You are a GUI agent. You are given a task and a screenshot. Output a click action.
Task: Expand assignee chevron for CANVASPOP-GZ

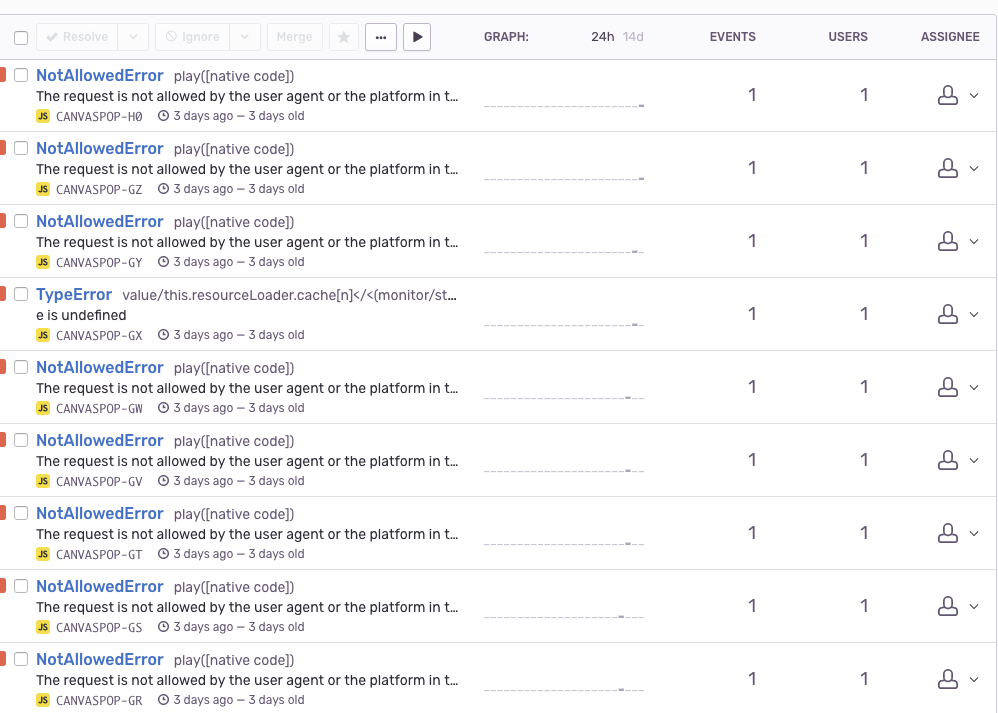point(974,169)
